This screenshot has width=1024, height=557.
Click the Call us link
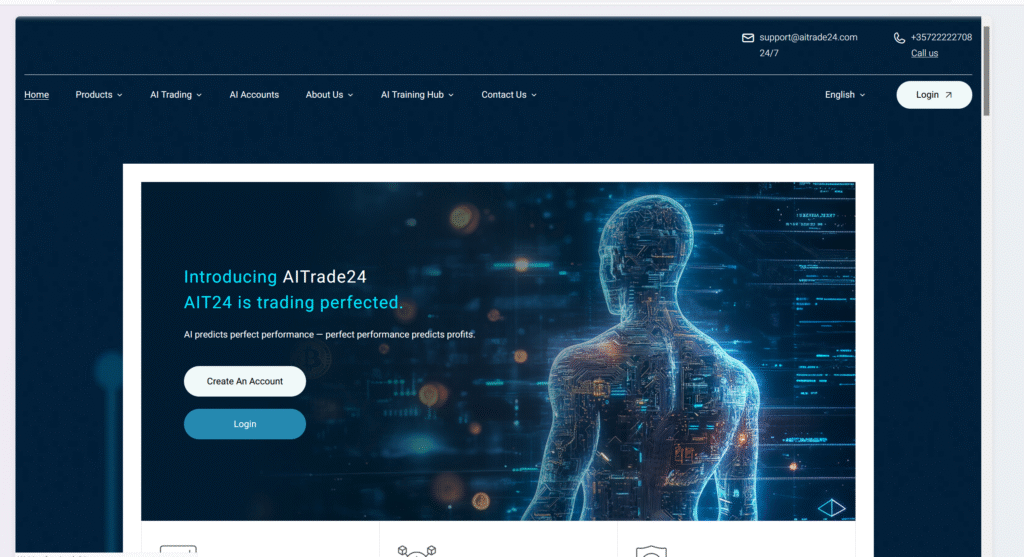[924, 54]
